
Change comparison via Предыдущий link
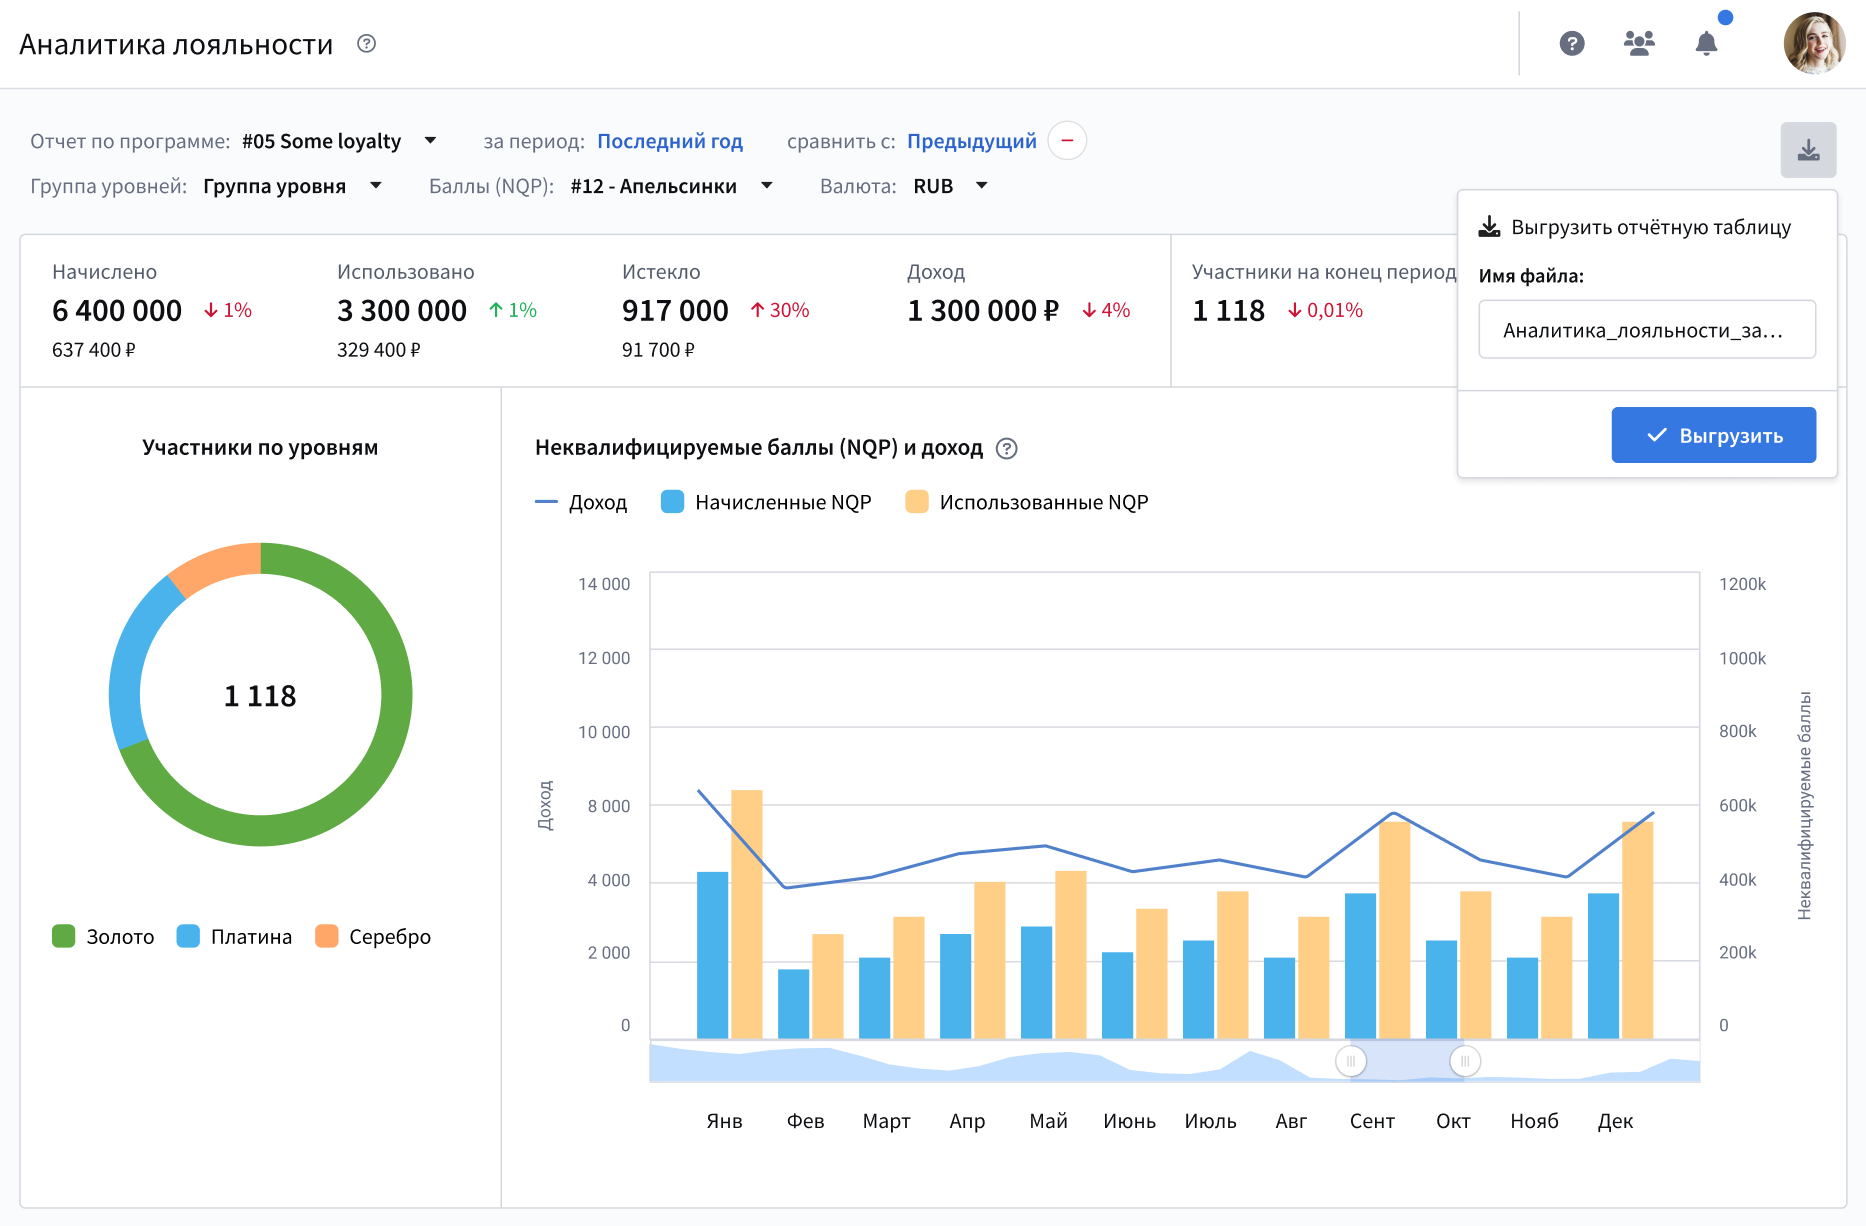point(972,141)
